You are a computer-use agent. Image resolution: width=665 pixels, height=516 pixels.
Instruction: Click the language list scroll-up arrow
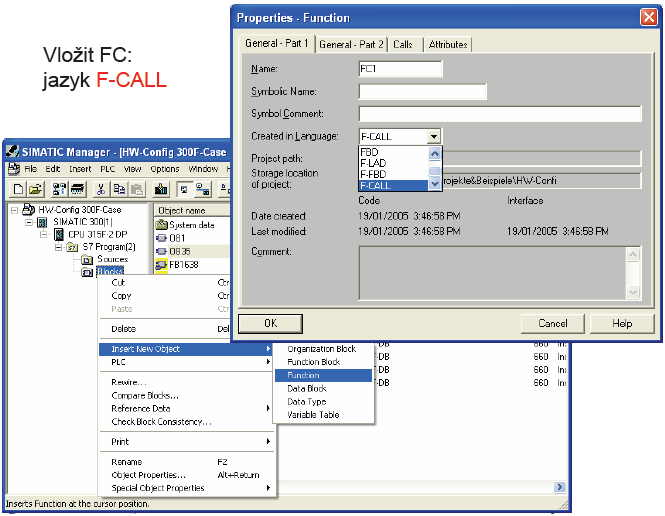point(435,153)
